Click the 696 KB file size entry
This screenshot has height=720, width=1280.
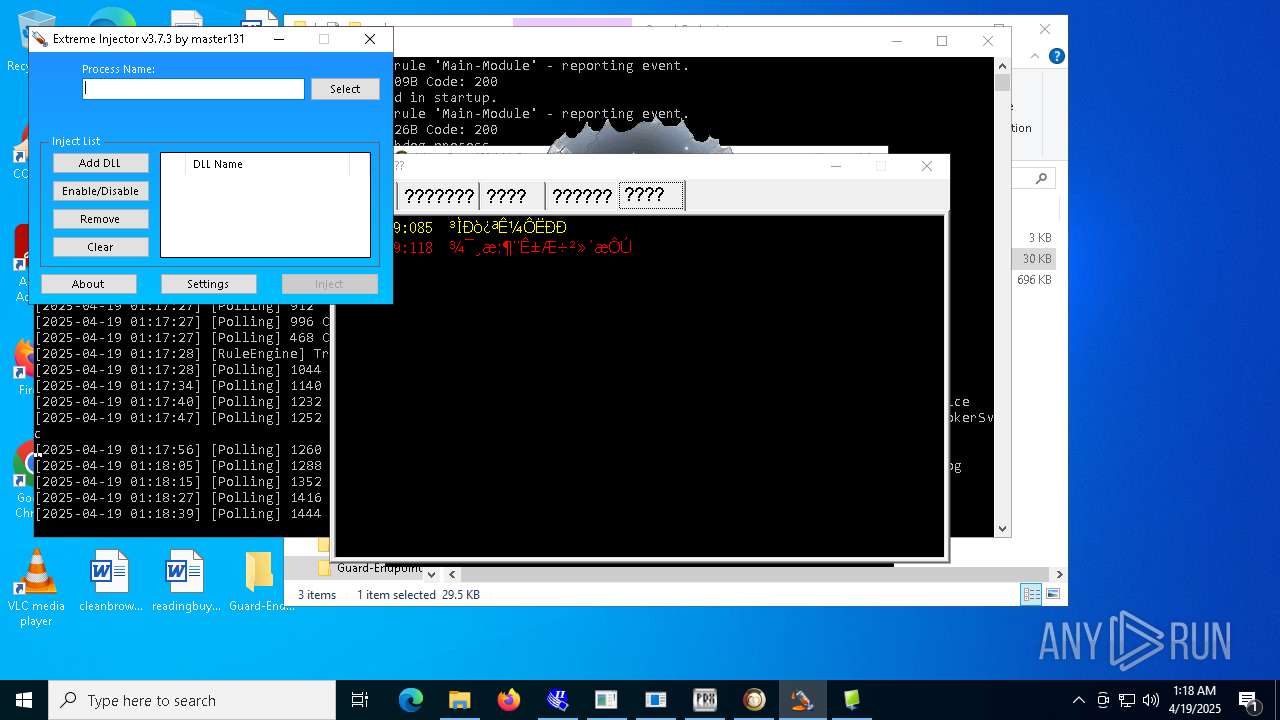coord(1034,280)
